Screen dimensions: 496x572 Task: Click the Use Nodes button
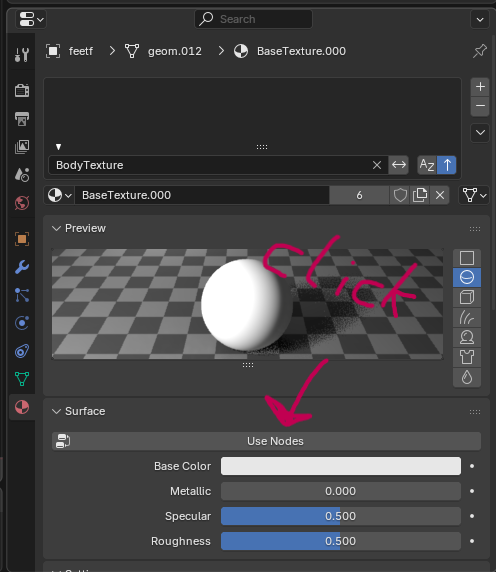[267, 441]
